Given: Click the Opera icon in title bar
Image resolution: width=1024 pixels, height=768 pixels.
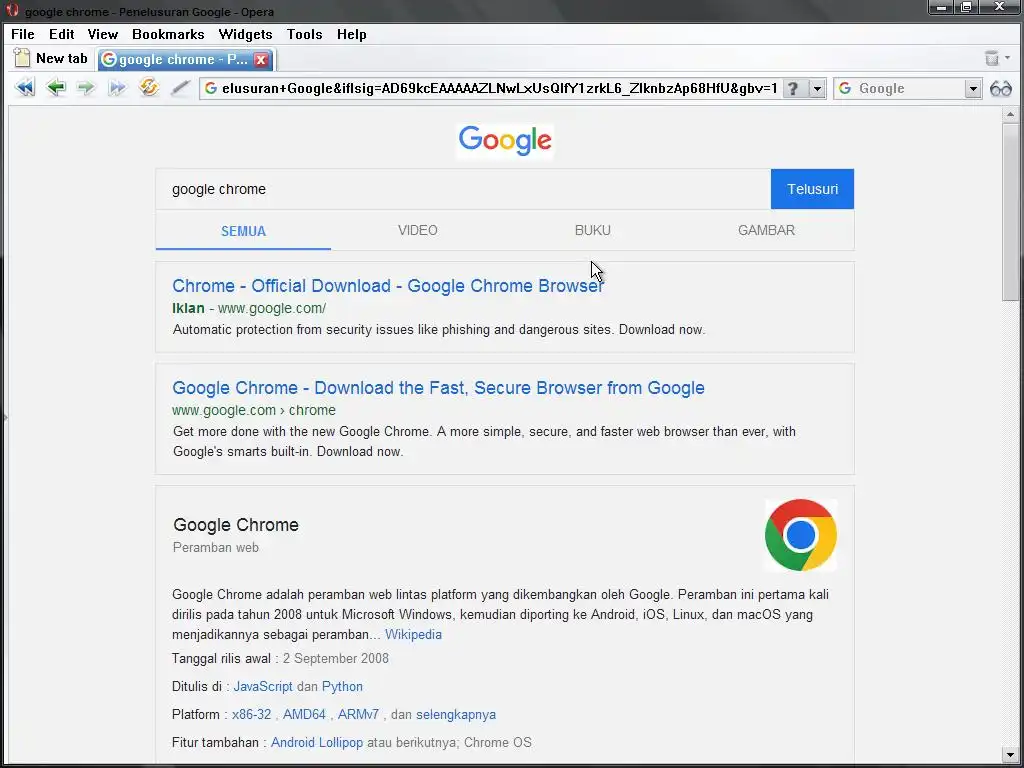Looking at the screenshot, I should click(x=12, y=10).
